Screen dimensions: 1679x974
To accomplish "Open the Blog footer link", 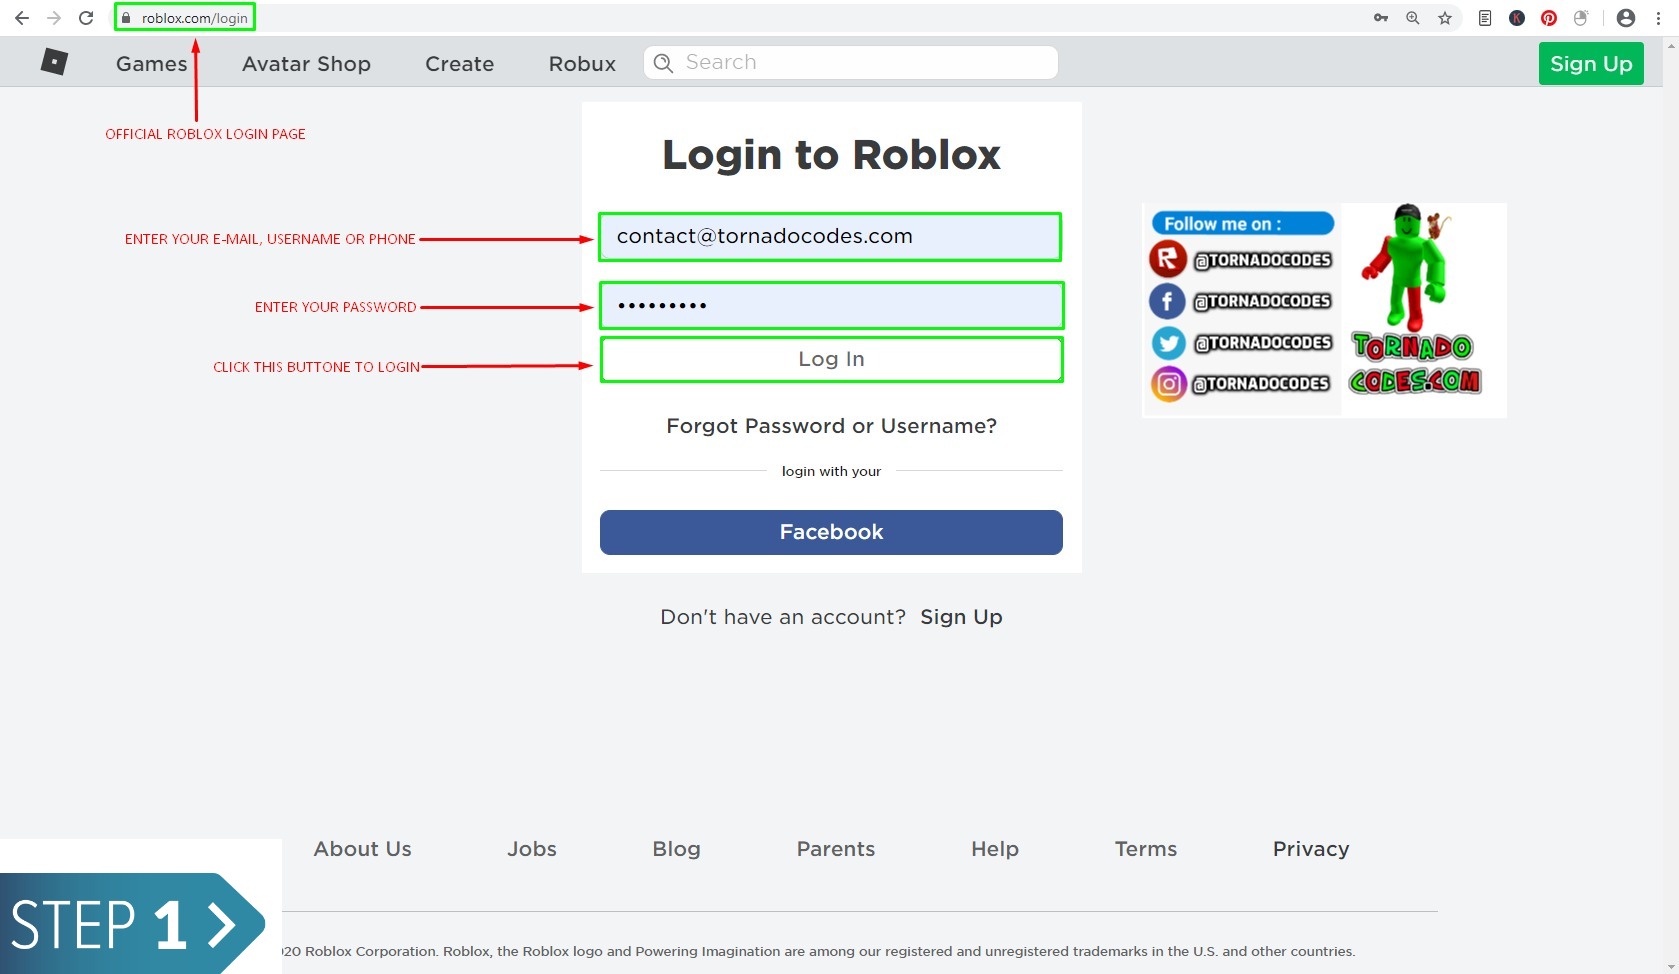I will 677,849.
